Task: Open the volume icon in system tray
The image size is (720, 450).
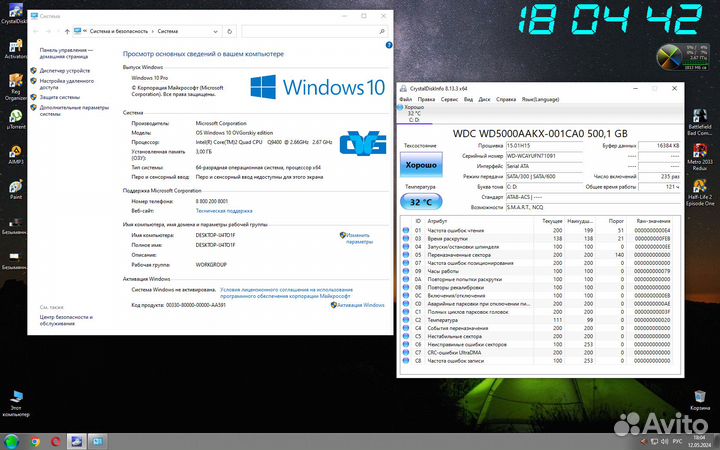Action: [665, 442]
